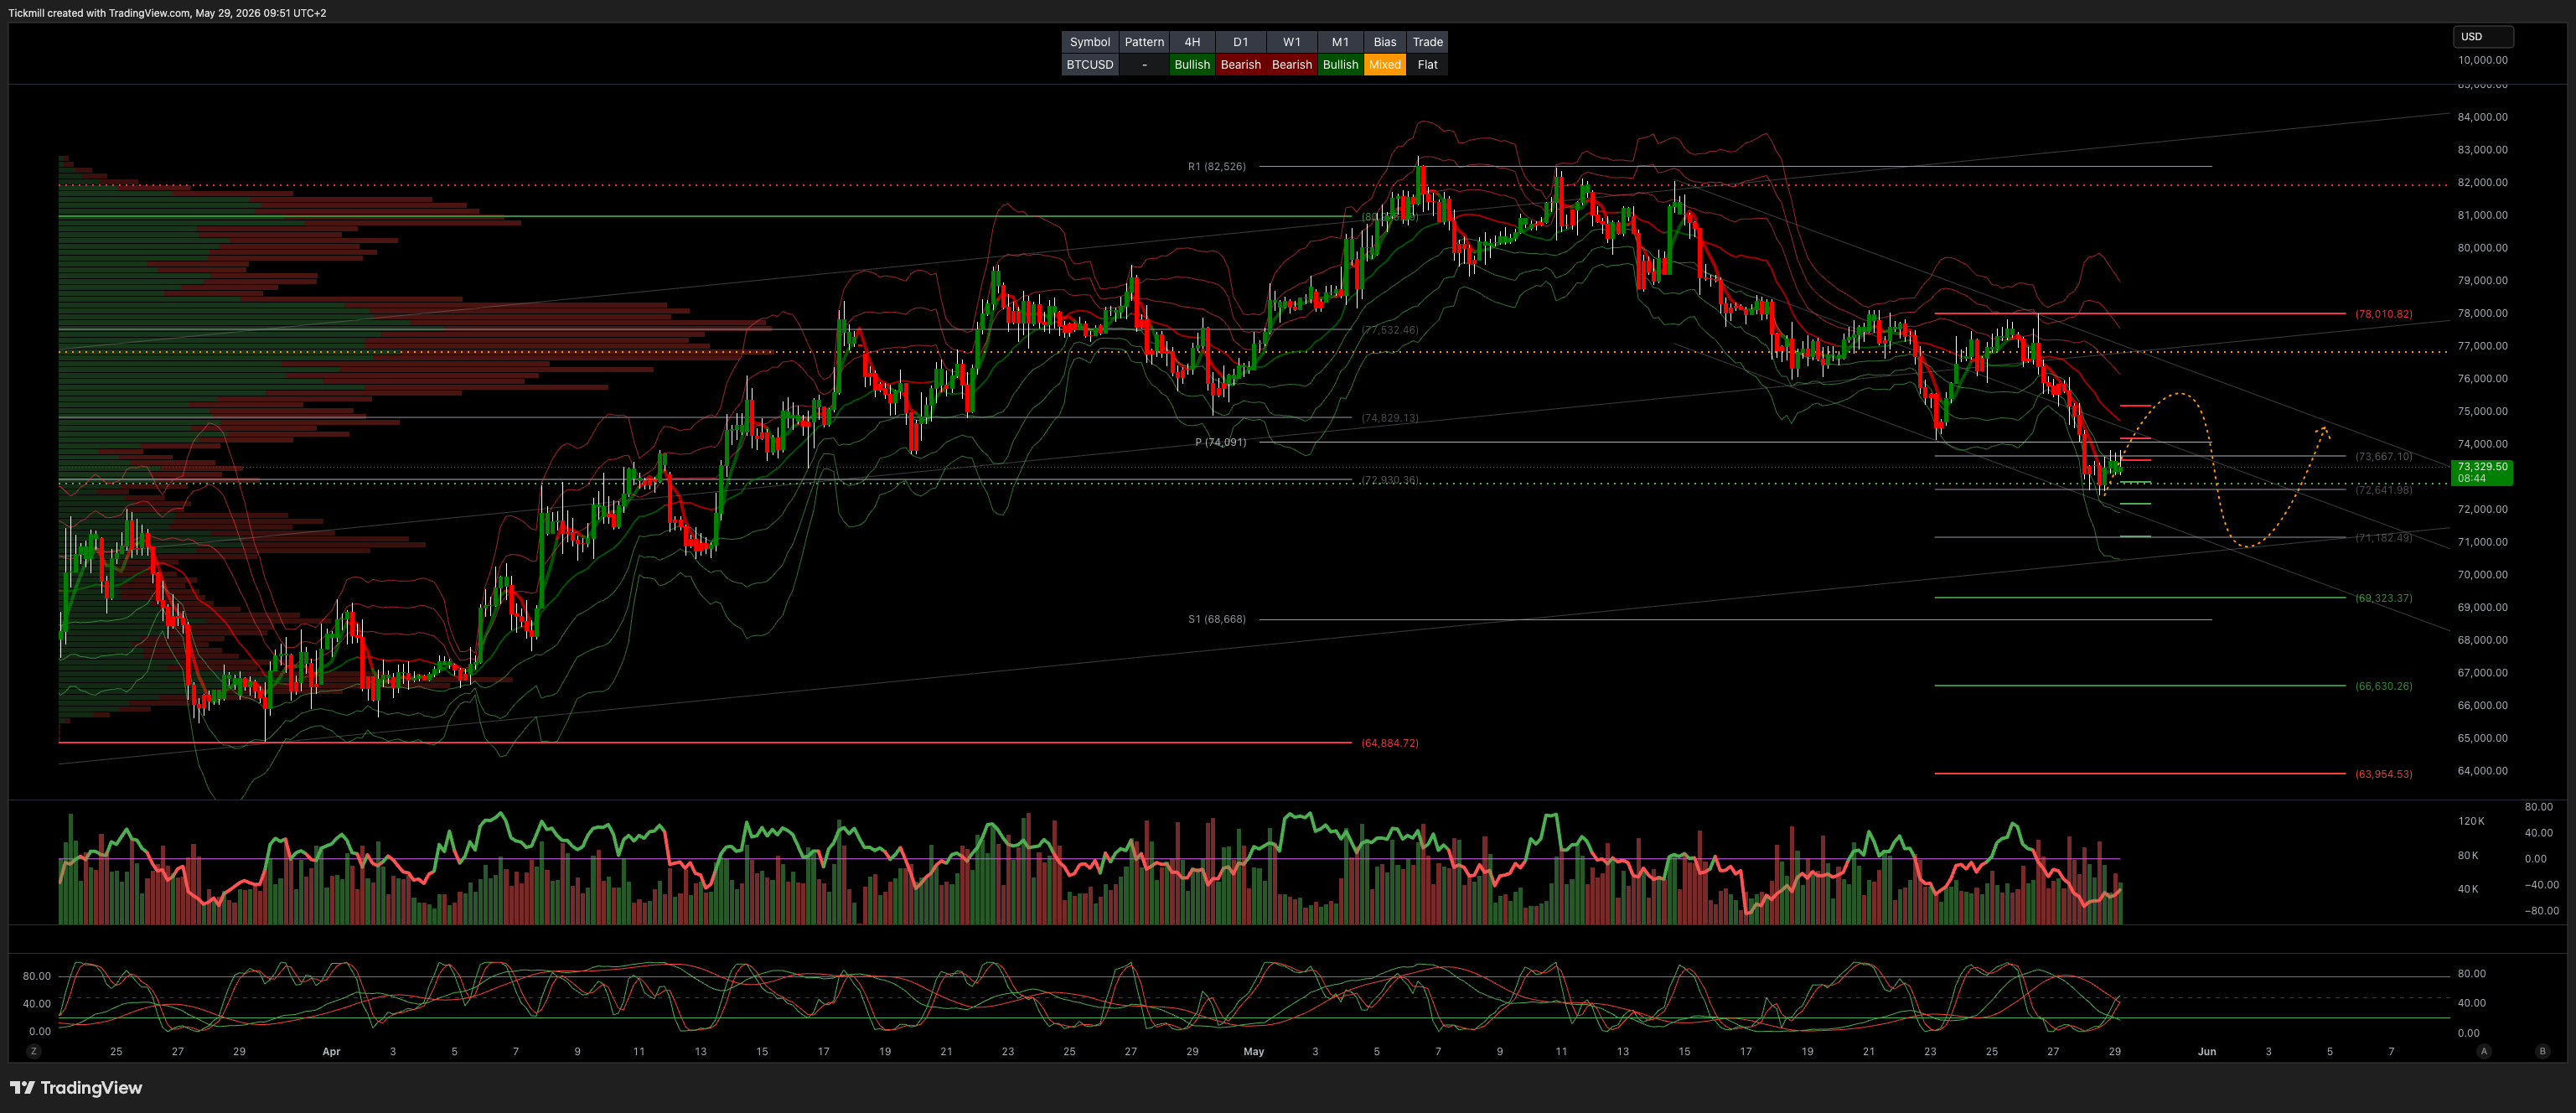Click the D1 Bearish cell in the table
The image size is (2576, 1113).
[1241, 64]
